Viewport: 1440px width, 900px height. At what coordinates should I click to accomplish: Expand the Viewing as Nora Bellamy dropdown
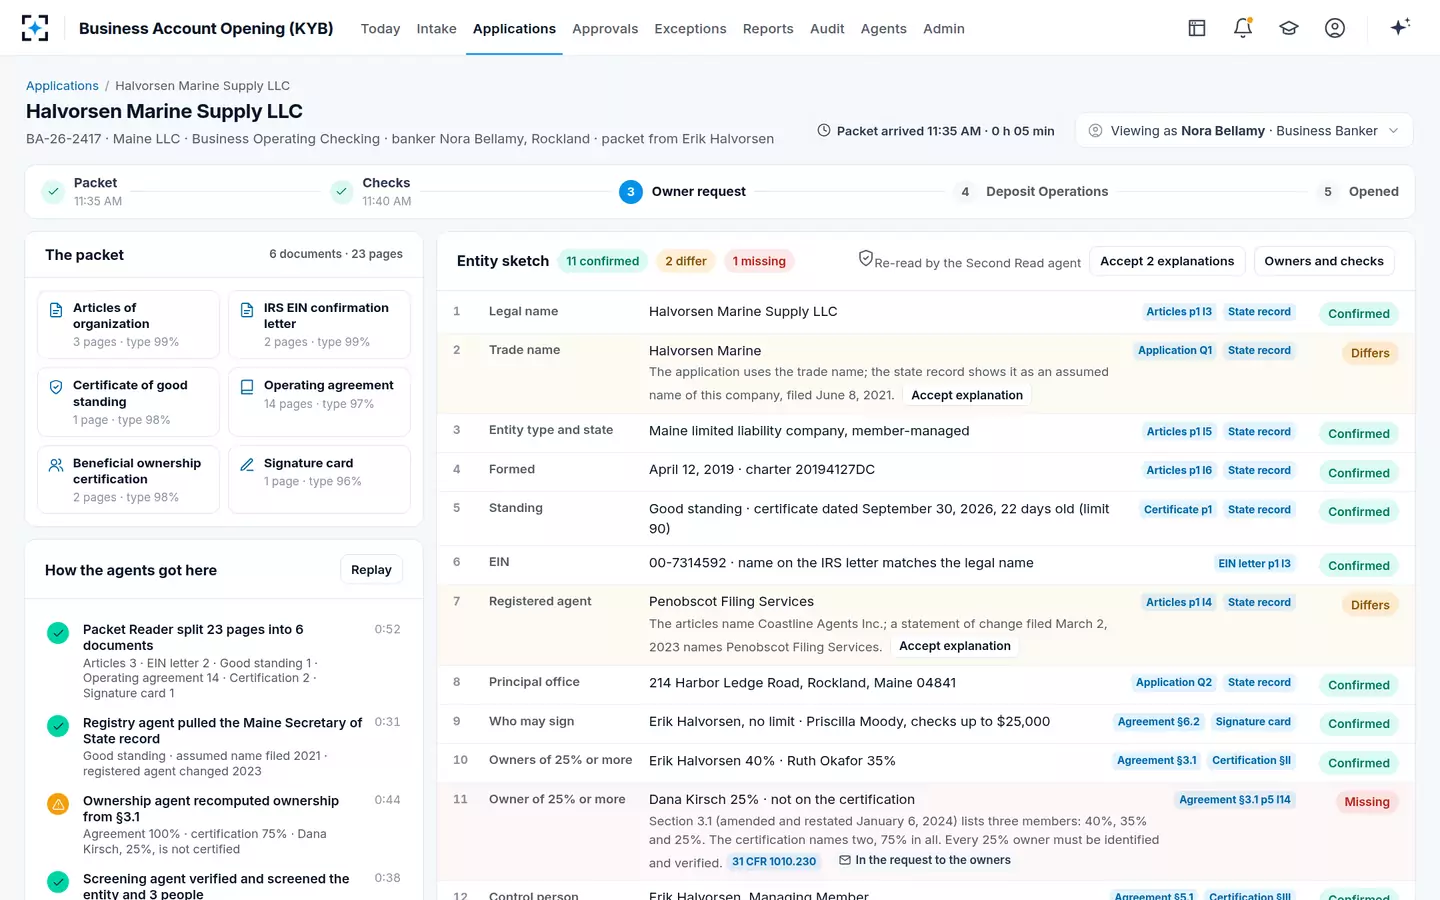click(1244, 131)
